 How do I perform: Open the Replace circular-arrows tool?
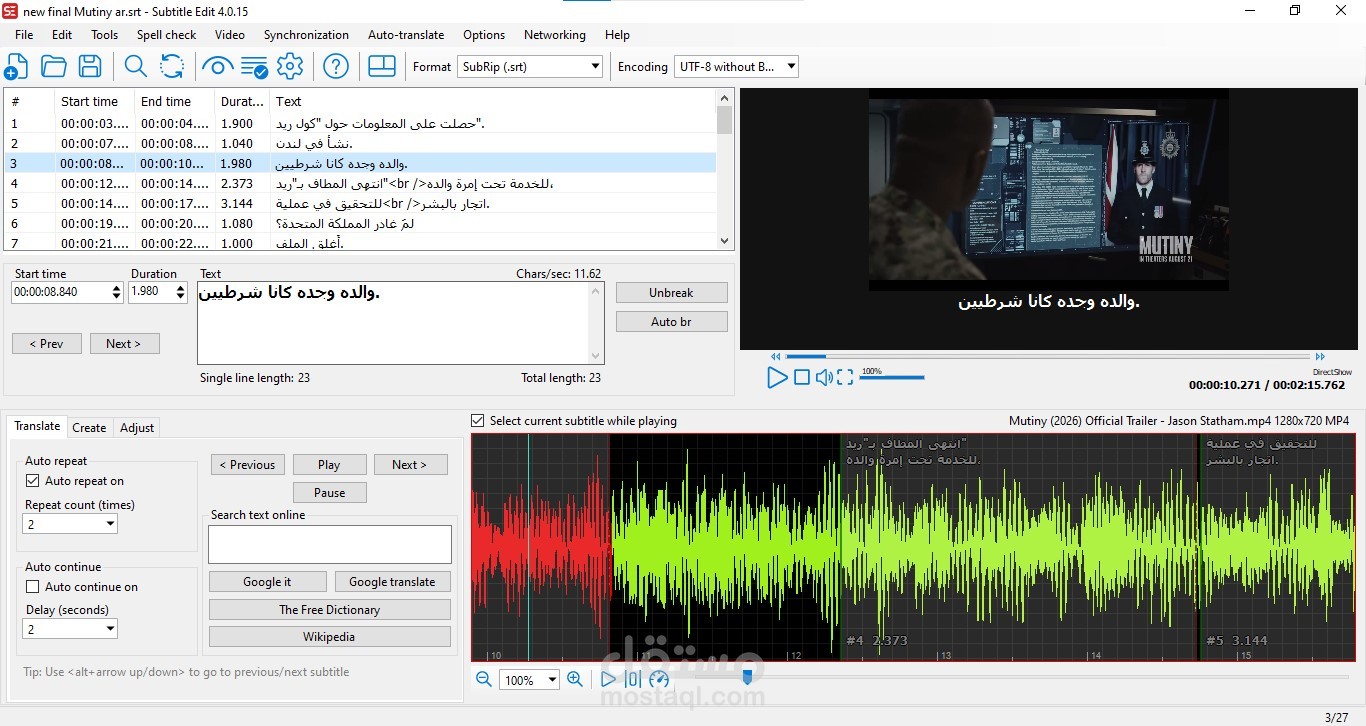(x=172, y=67)
